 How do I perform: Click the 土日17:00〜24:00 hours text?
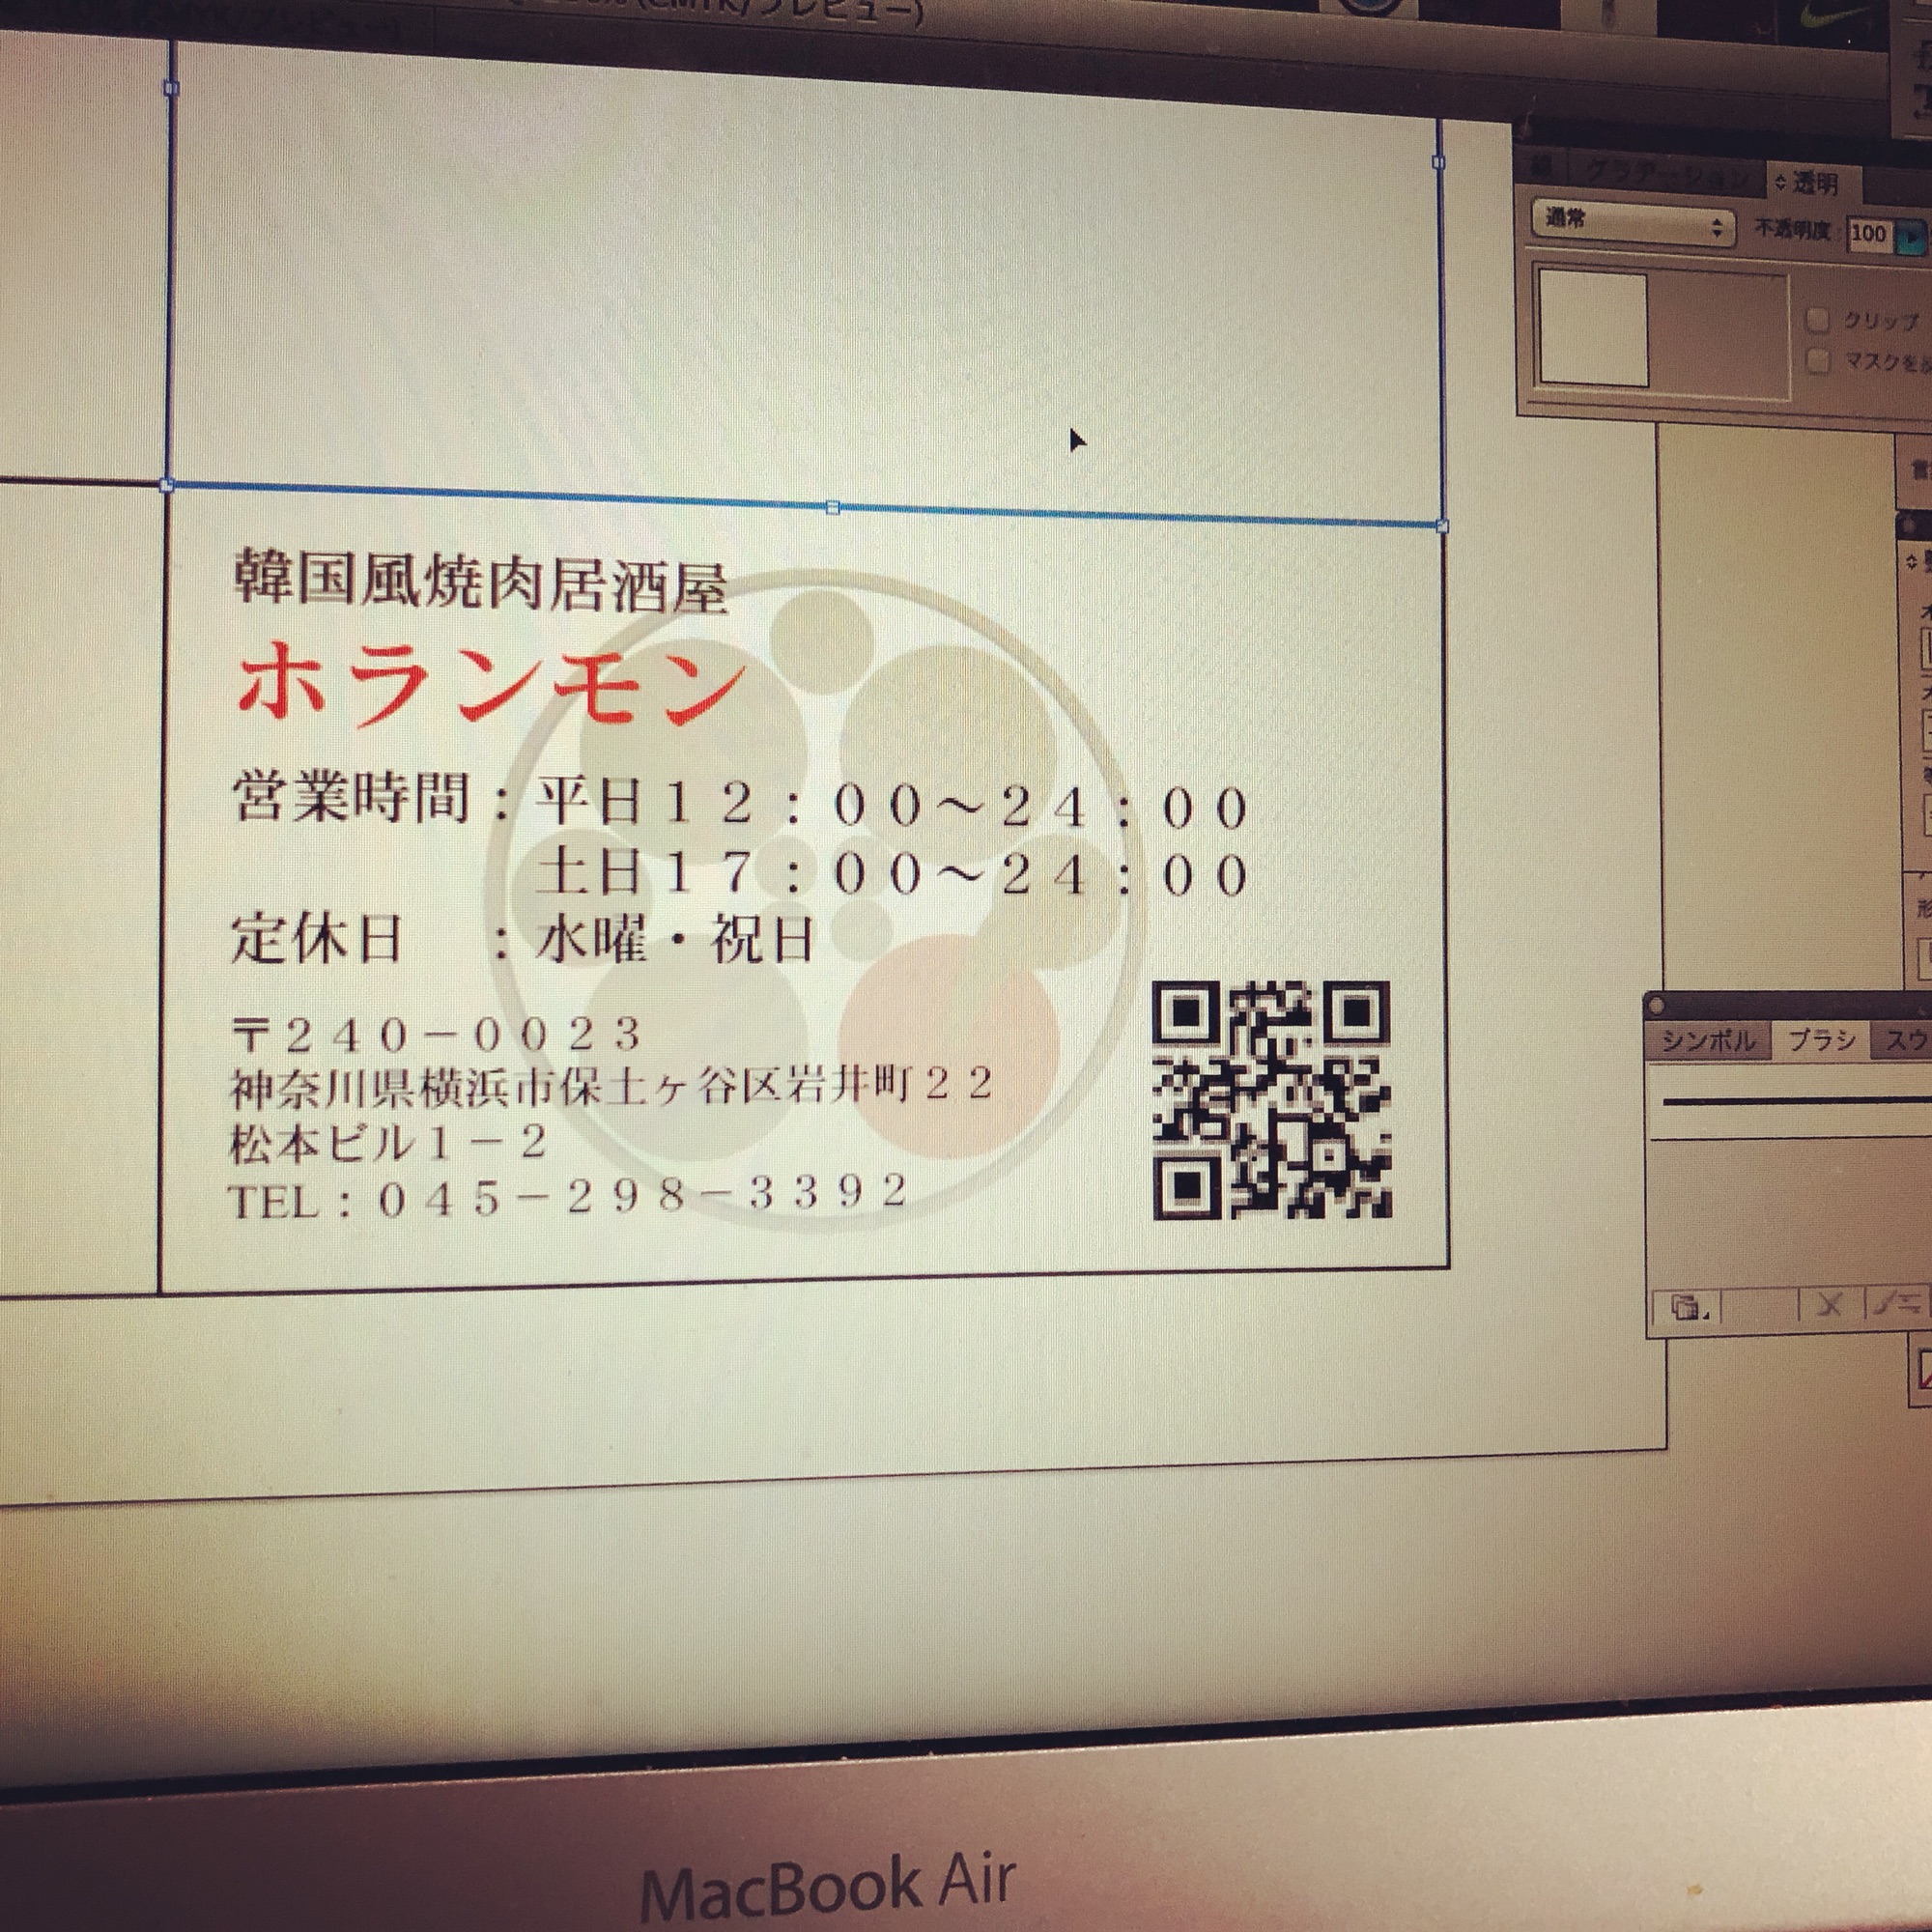[893, 874]
